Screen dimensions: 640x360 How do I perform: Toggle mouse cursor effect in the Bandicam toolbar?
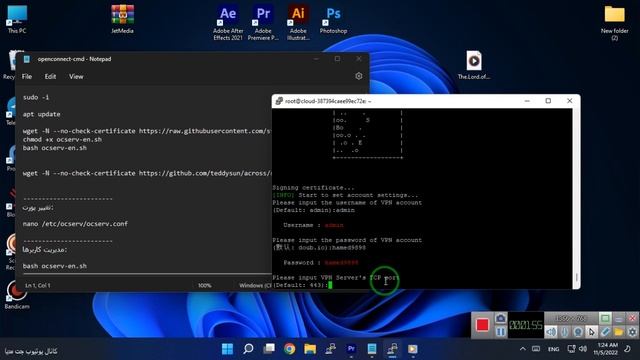(591, 332)
